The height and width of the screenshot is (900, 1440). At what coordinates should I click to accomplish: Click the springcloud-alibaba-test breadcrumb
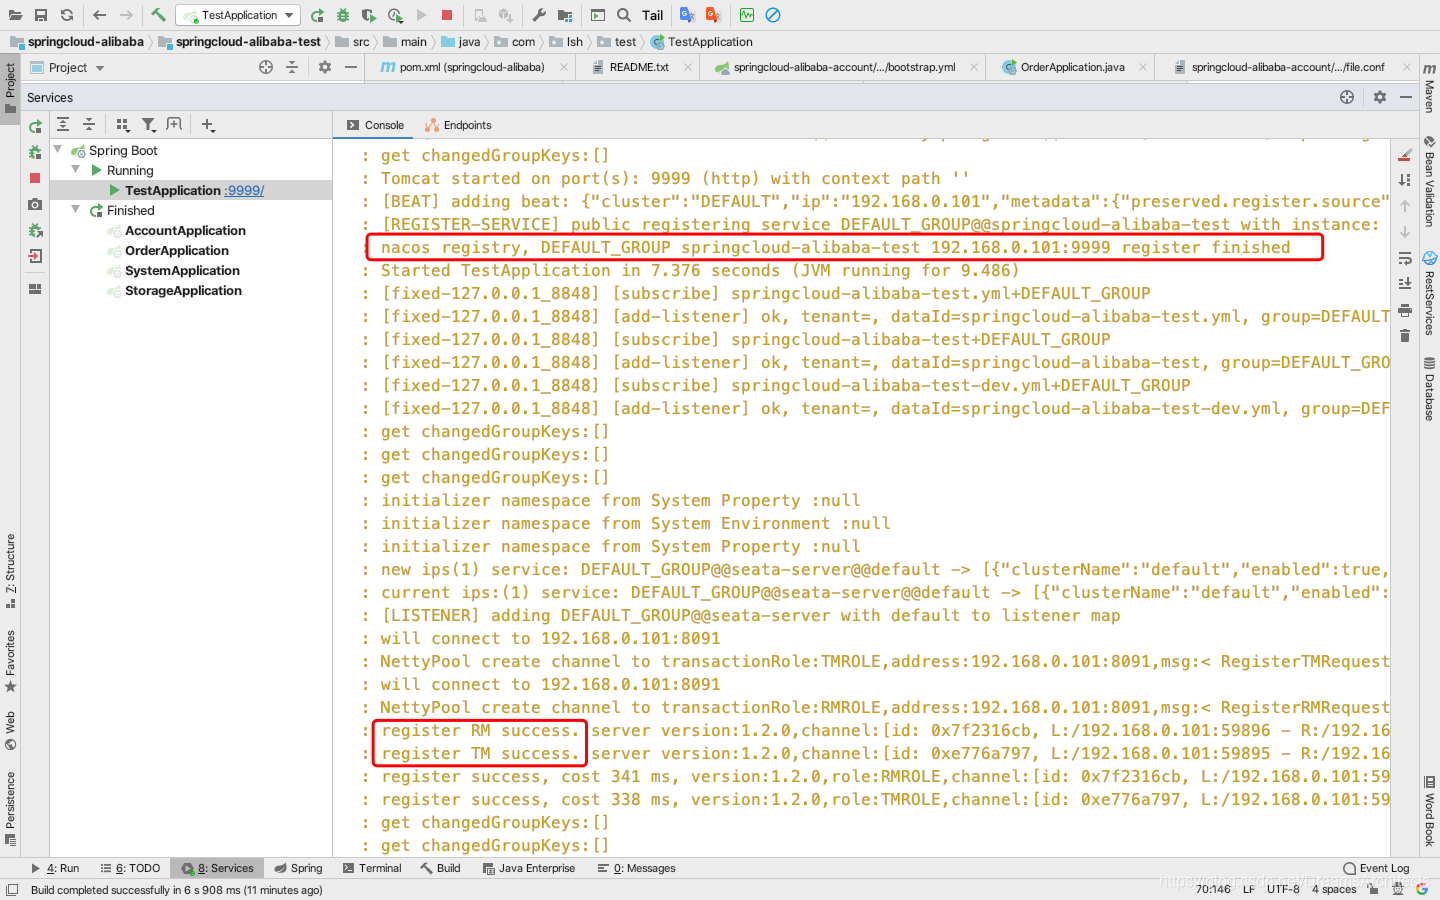240,42
